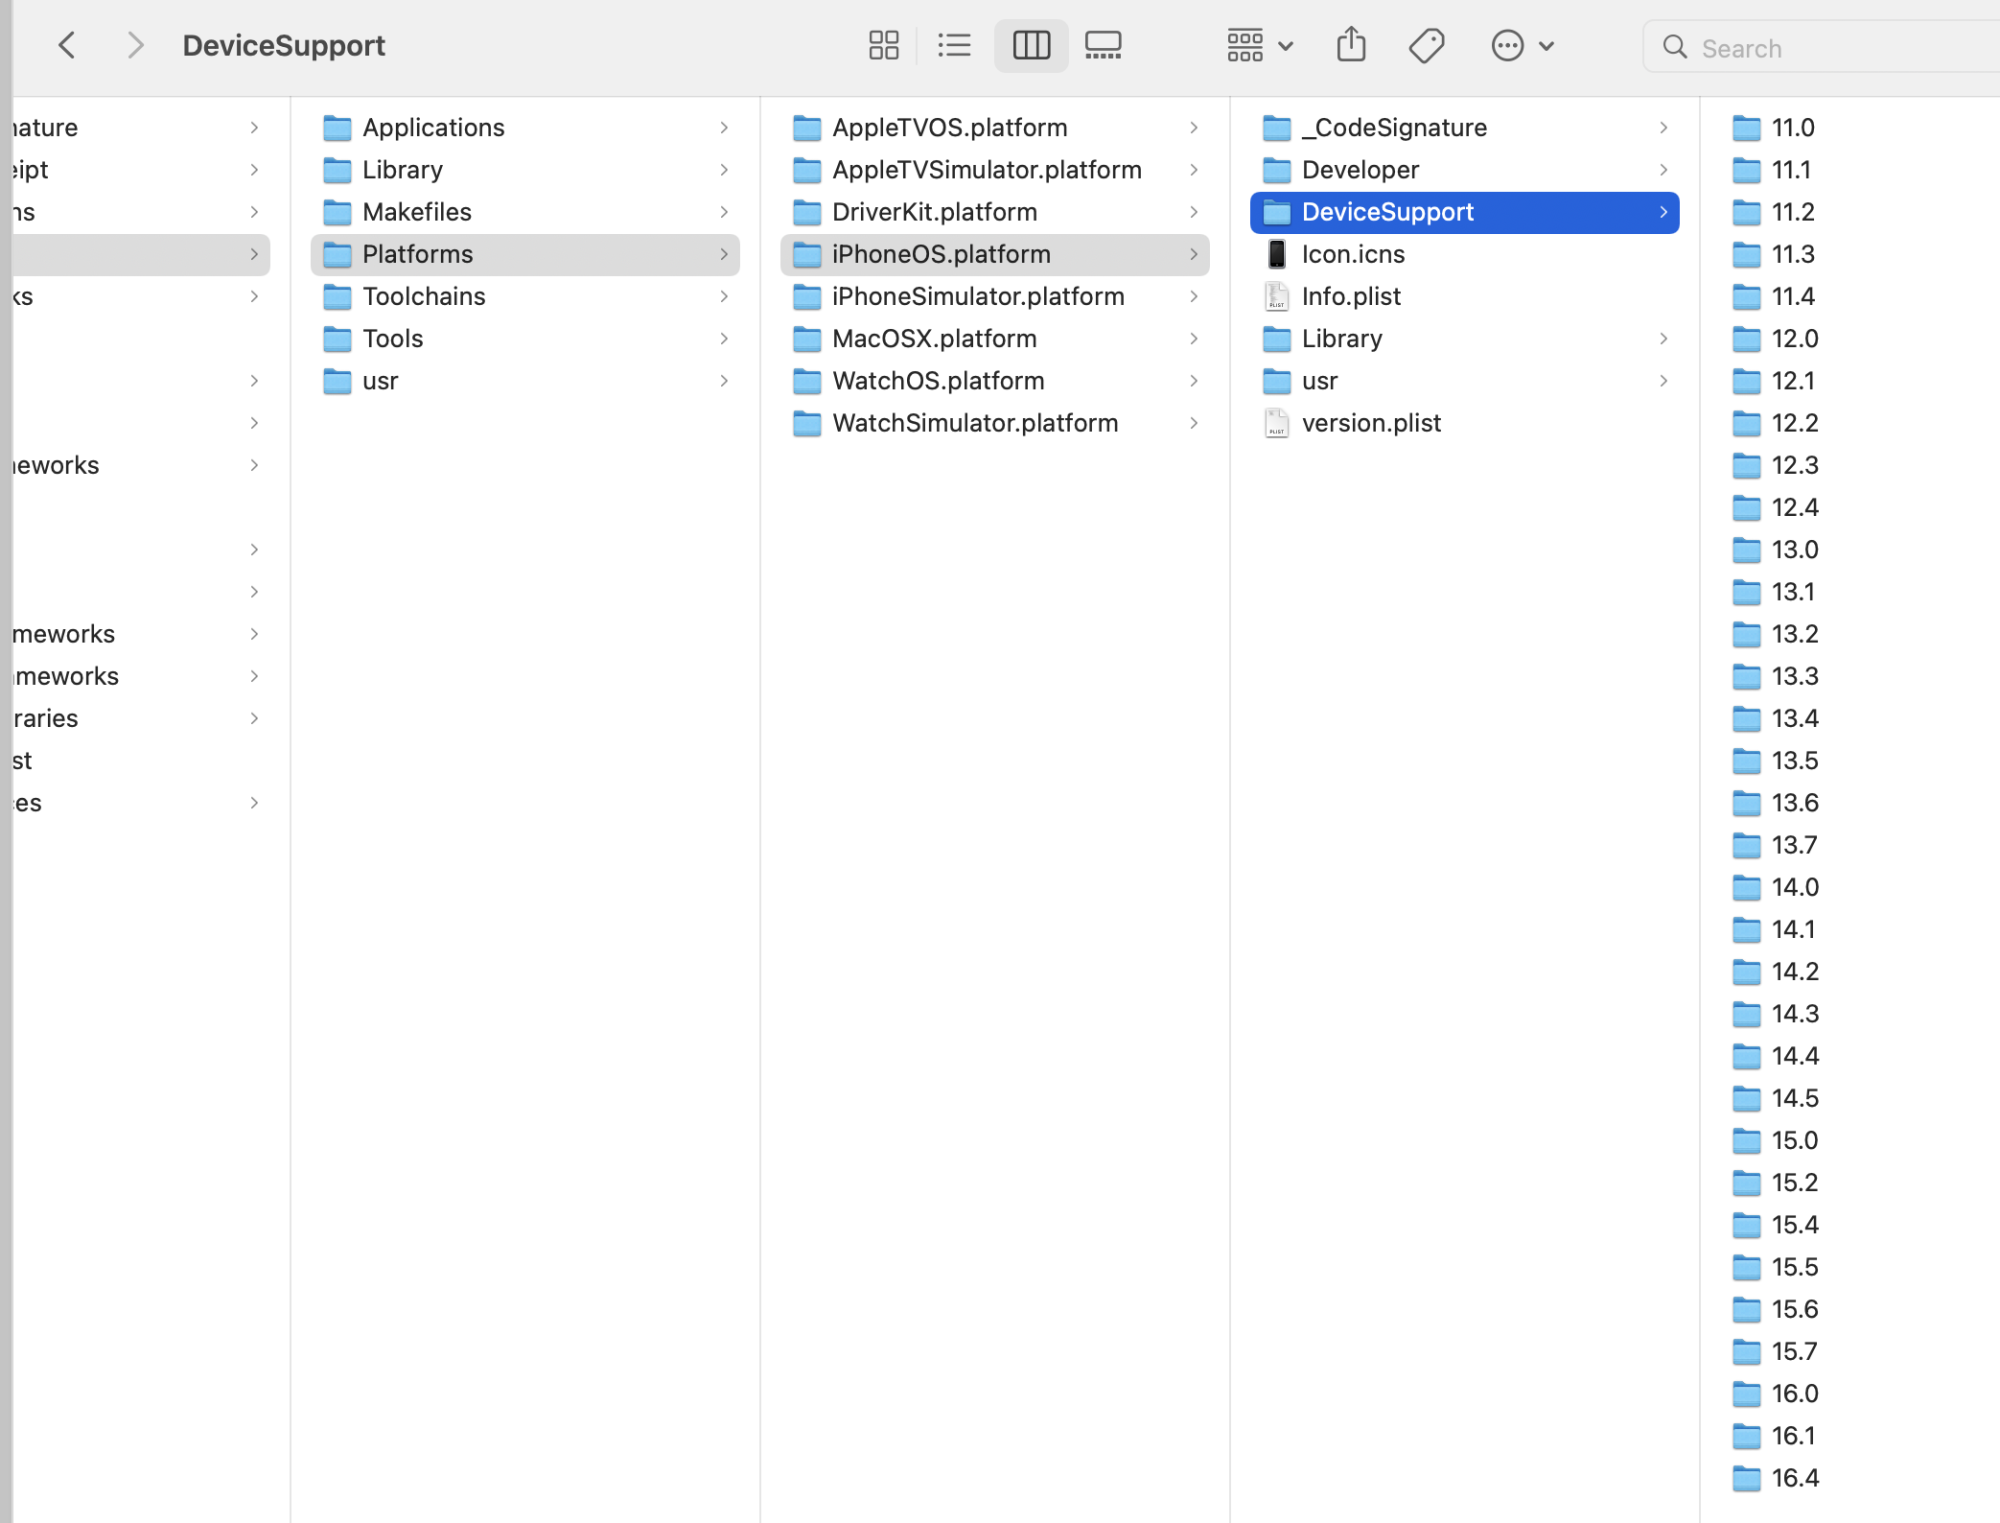Select the _CodeSignature folder
Screen dimensions: 2000x1523
[x=1393, y=128]
